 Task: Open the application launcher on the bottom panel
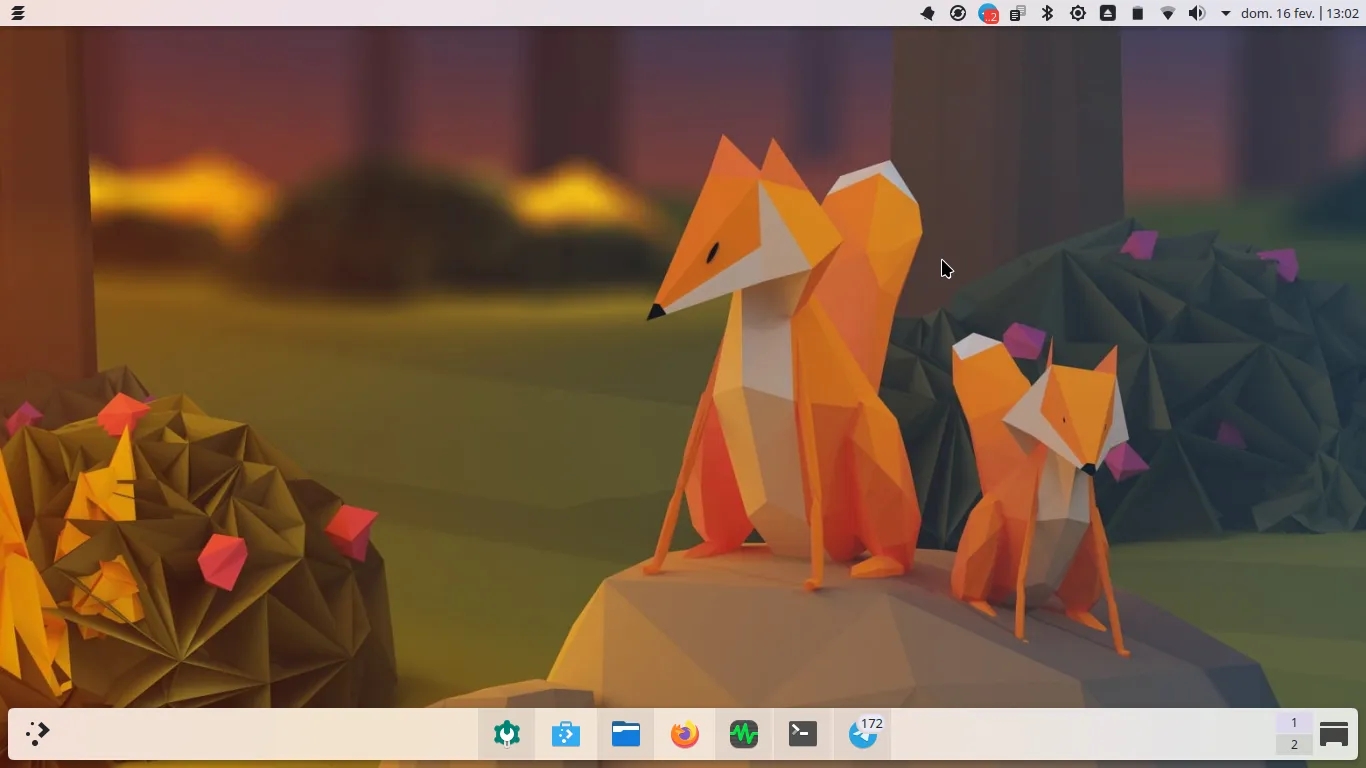37,734
